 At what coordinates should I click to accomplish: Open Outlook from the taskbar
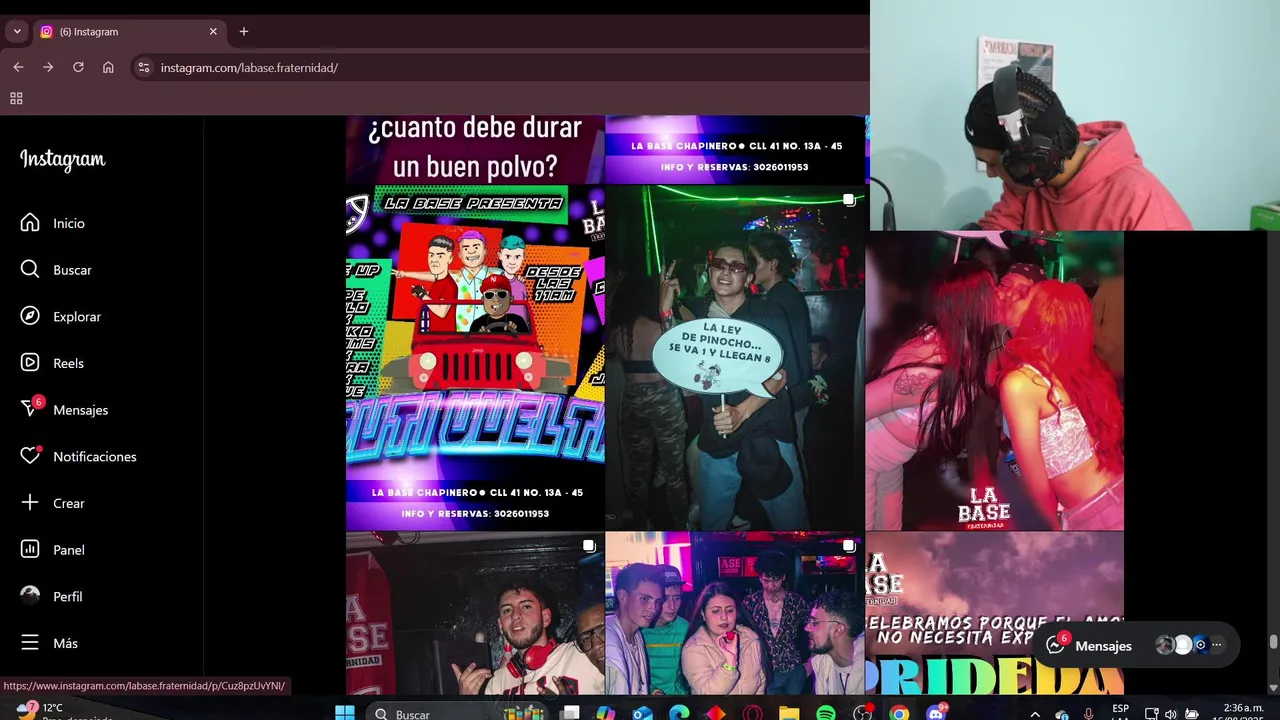coord(642,713)
